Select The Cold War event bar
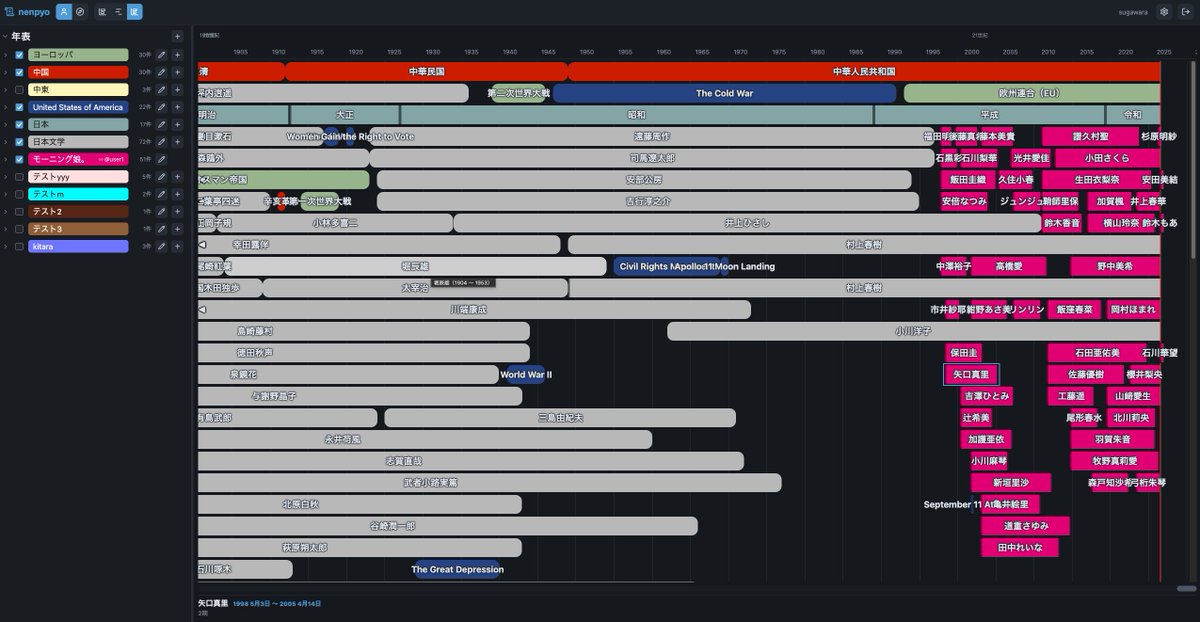 (x=724, y=93)
